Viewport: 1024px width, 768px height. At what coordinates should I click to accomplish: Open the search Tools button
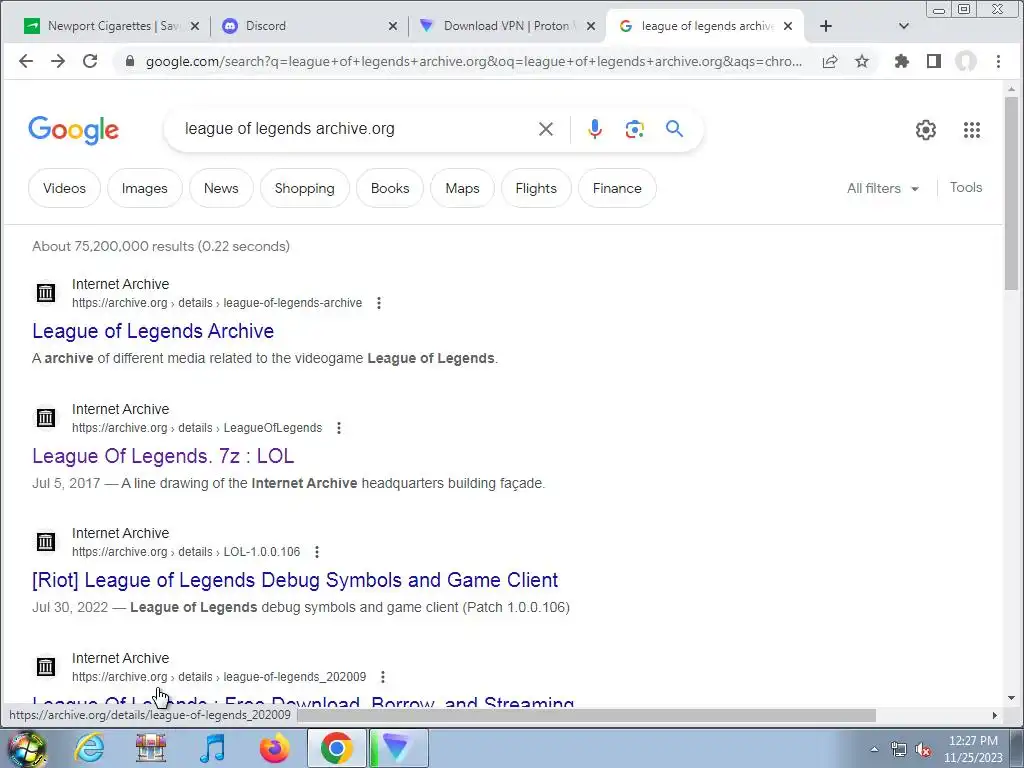(966, 187)
